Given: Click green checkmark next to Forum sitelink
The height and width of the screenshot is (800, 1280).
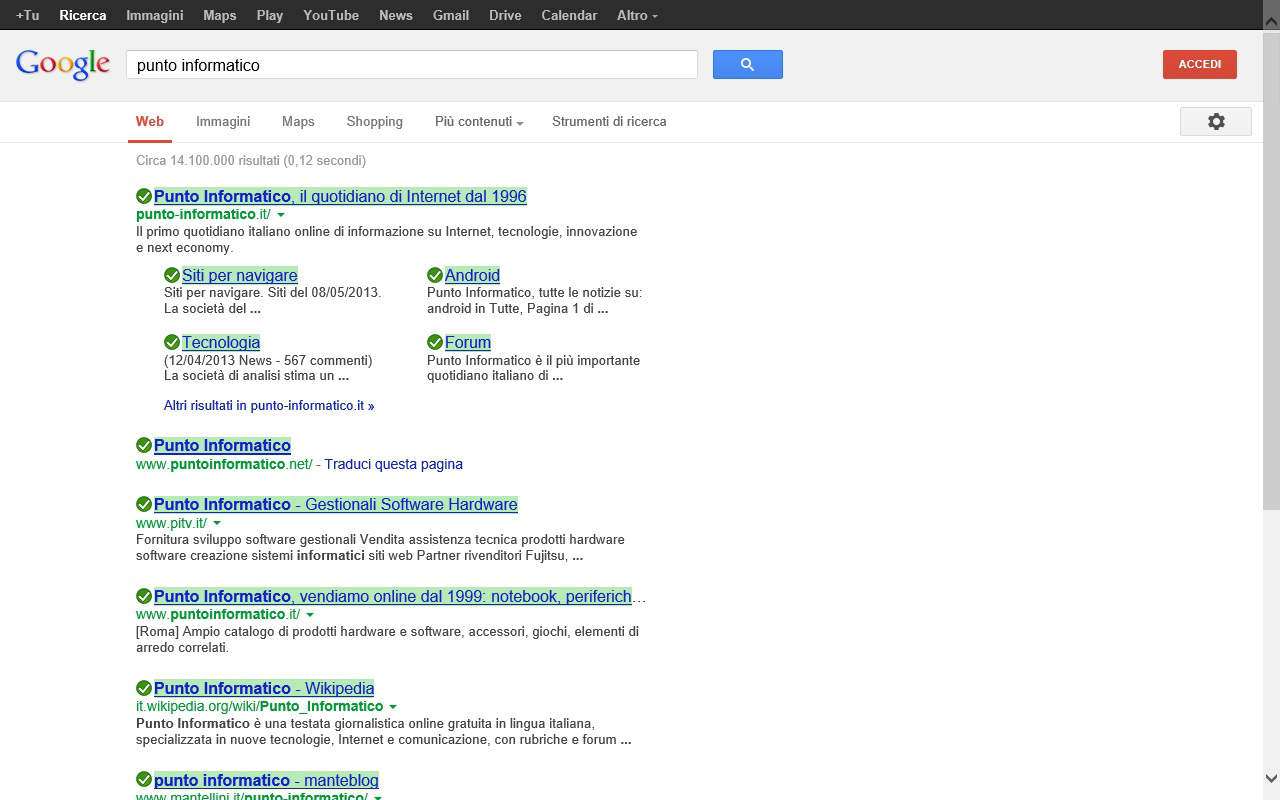Looking at the screenshot, I should [435, 342].
